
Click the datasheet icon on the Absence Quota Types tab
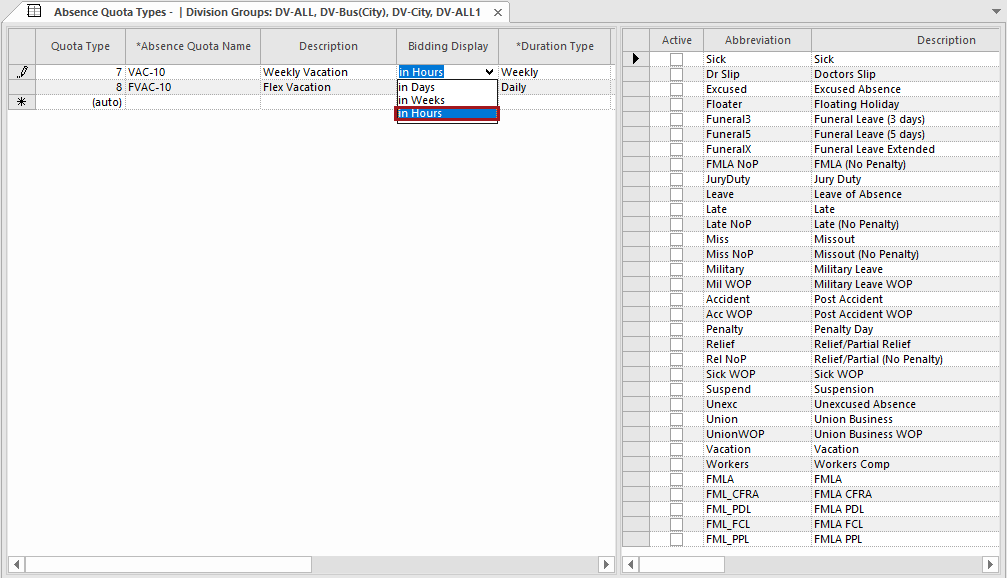coord(35,13)
